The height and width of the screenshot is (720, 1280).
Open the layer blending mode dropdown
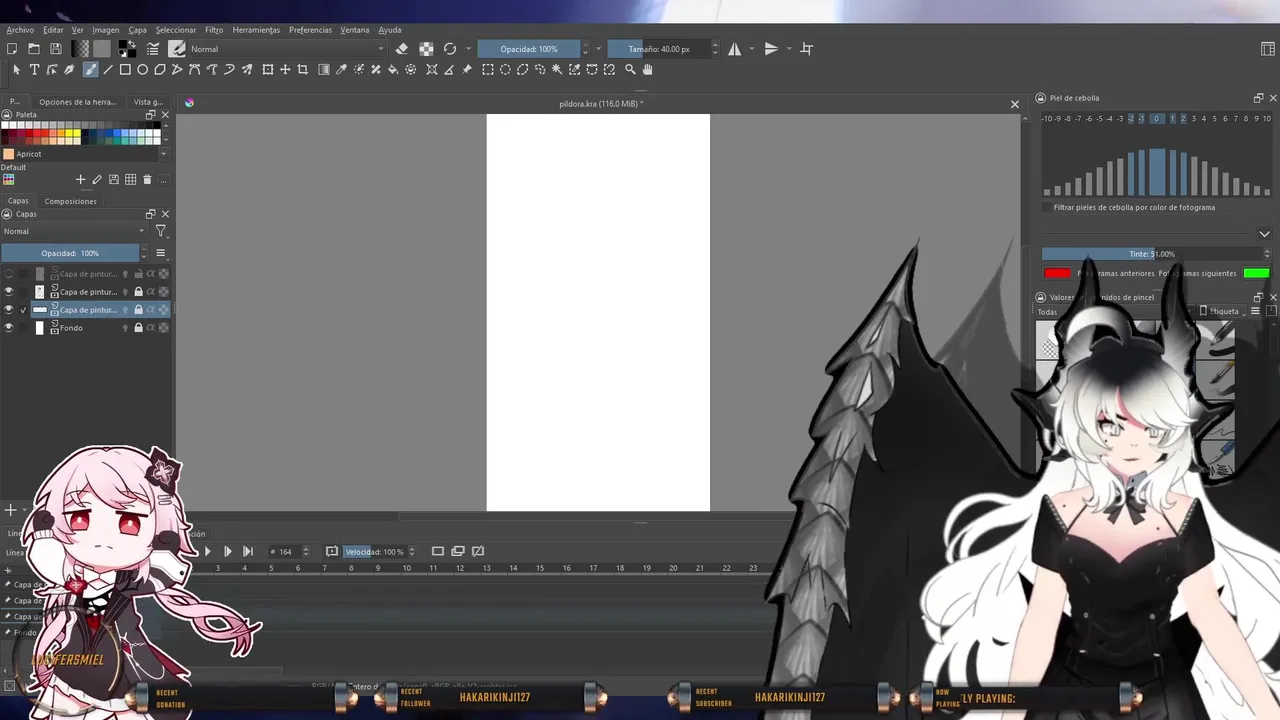[x=75, y=231]
